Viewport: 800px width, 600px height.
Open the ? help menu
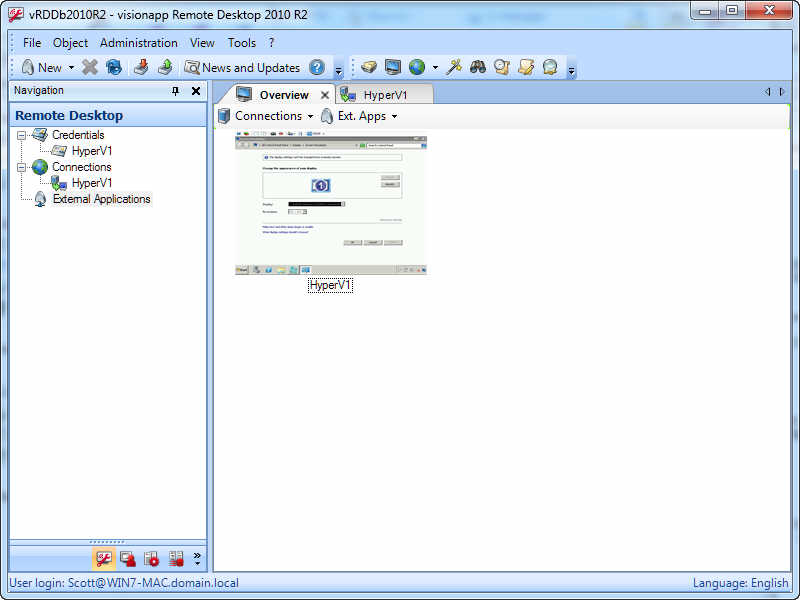pyautogui.click(x=271, y=43)
